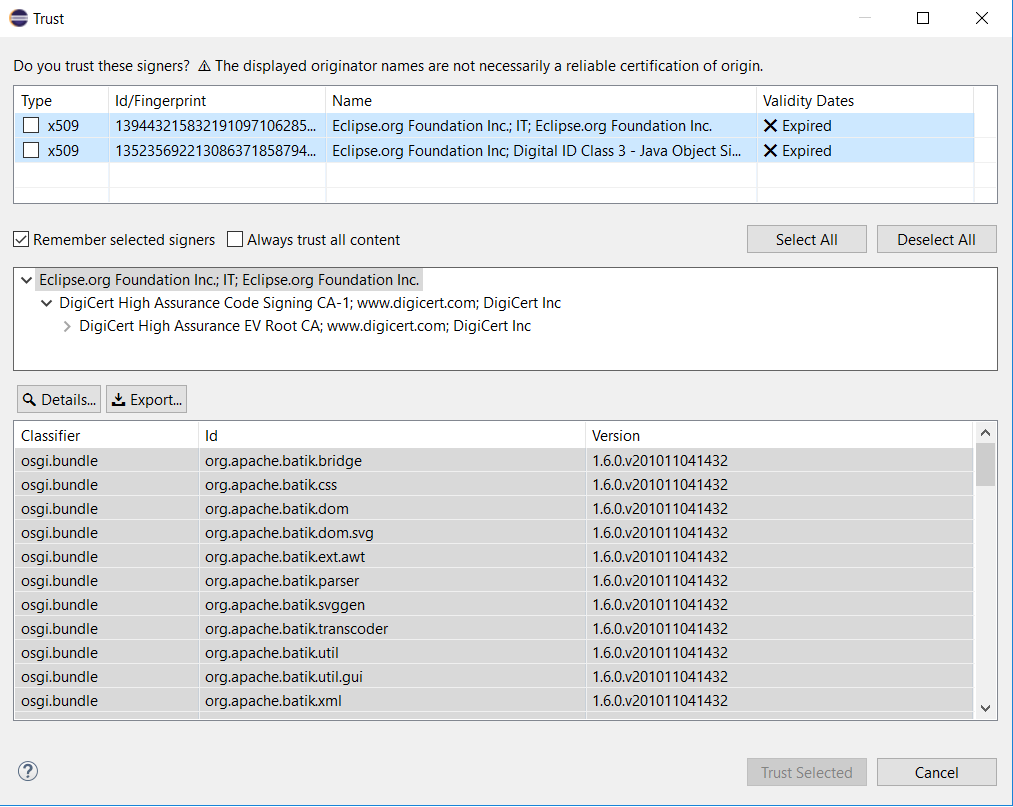Select row org.apache.batik.util.gui
The width and height of the screenshot is (1013, 807).
(494, 676)
